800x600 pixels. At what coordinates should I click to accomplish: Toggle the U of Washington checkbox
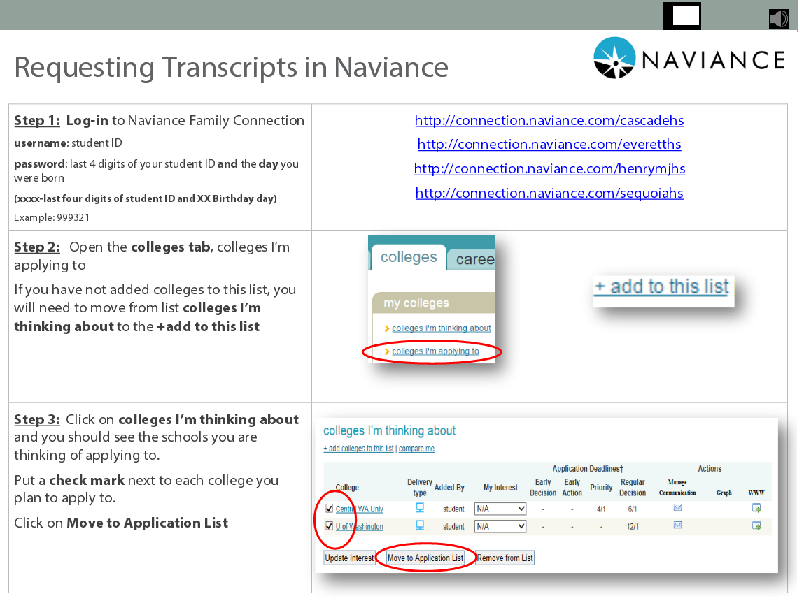coord(329,526)
